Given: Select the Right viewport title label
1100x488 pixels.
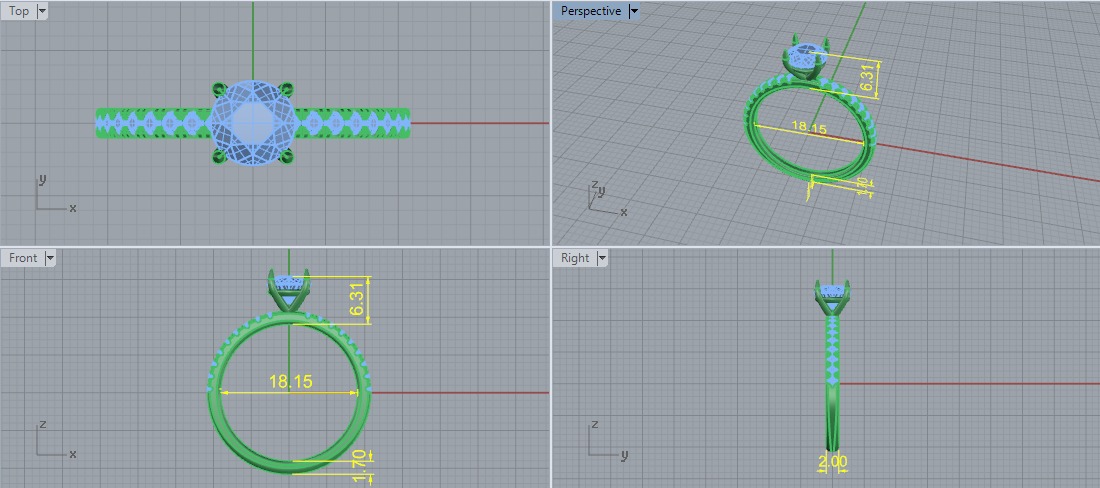Looking at the screenshot, I should [x=575, y=258].
